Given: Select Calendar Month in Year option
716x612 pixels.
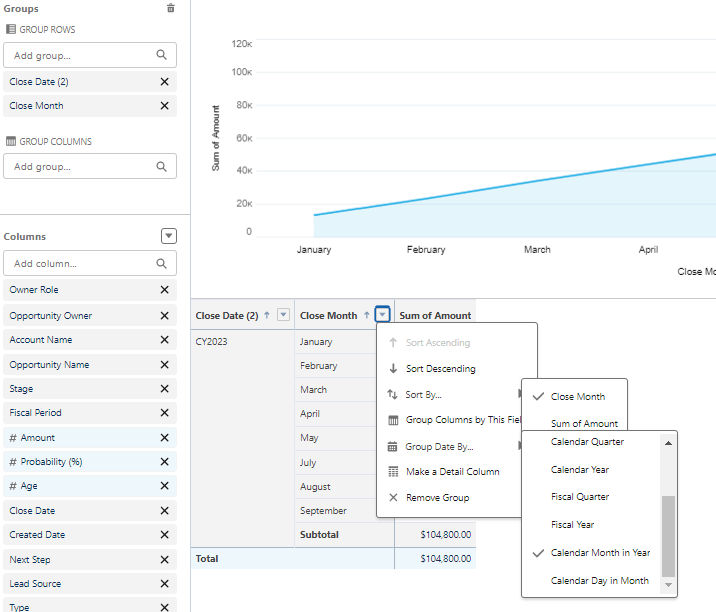Looking at the screenshot, I should pyautogui.click(x=600, y=553).
